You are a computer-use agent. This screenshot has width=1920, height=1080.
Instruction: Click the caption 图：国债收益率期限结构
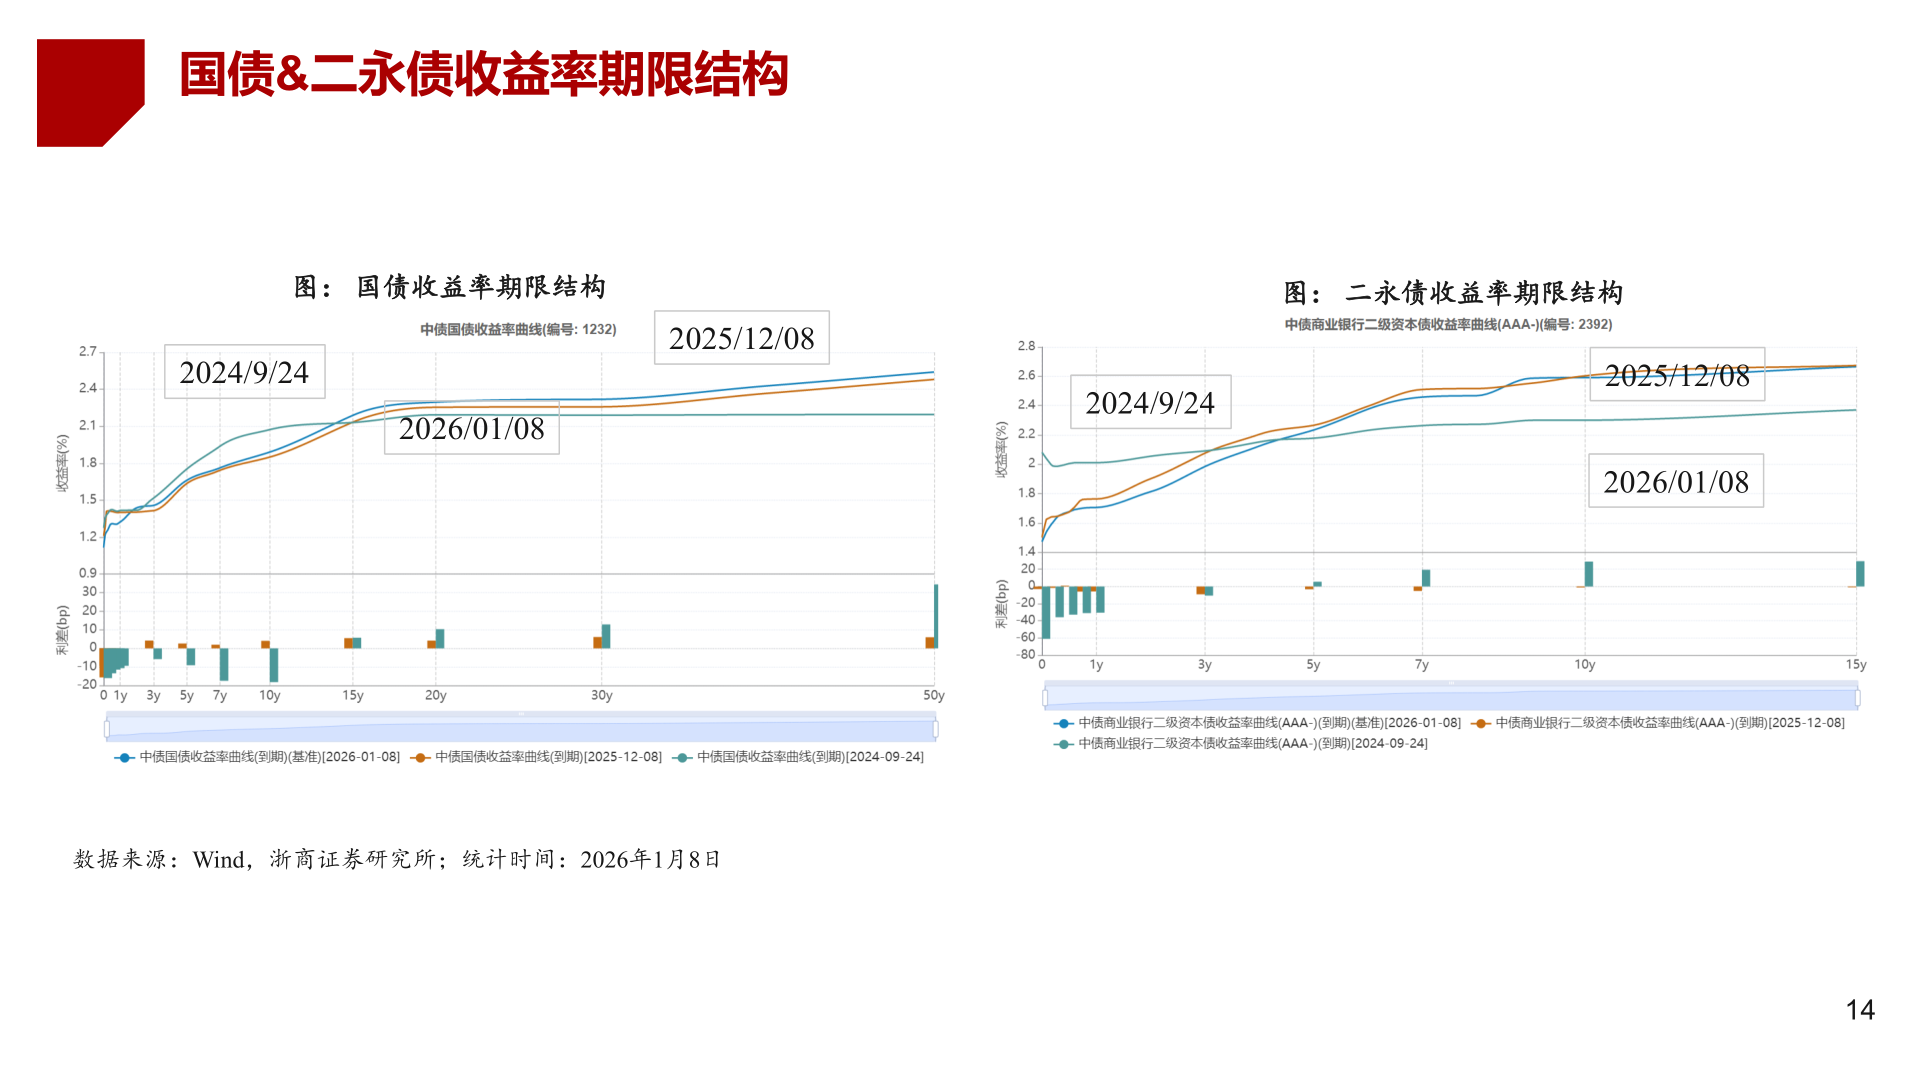[450, 287]
